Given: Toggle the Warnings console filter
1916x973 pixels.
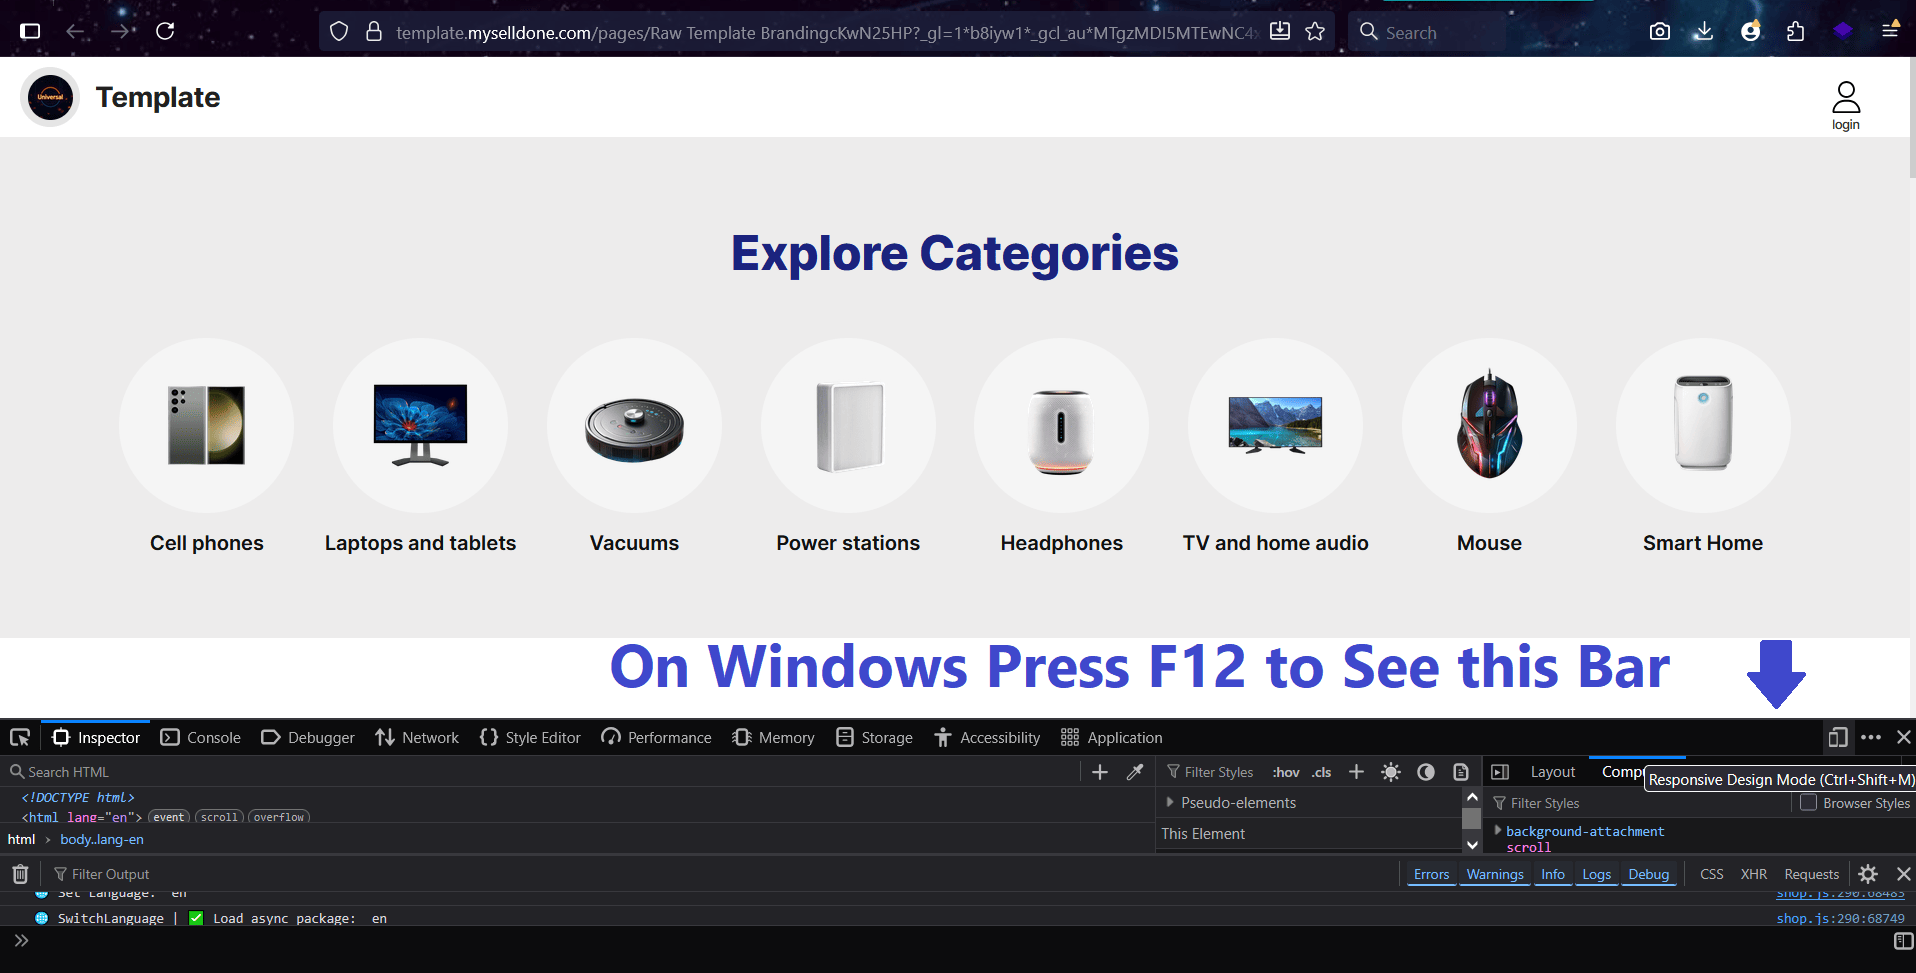Looking at the screenshot, I should (1495, 874).
